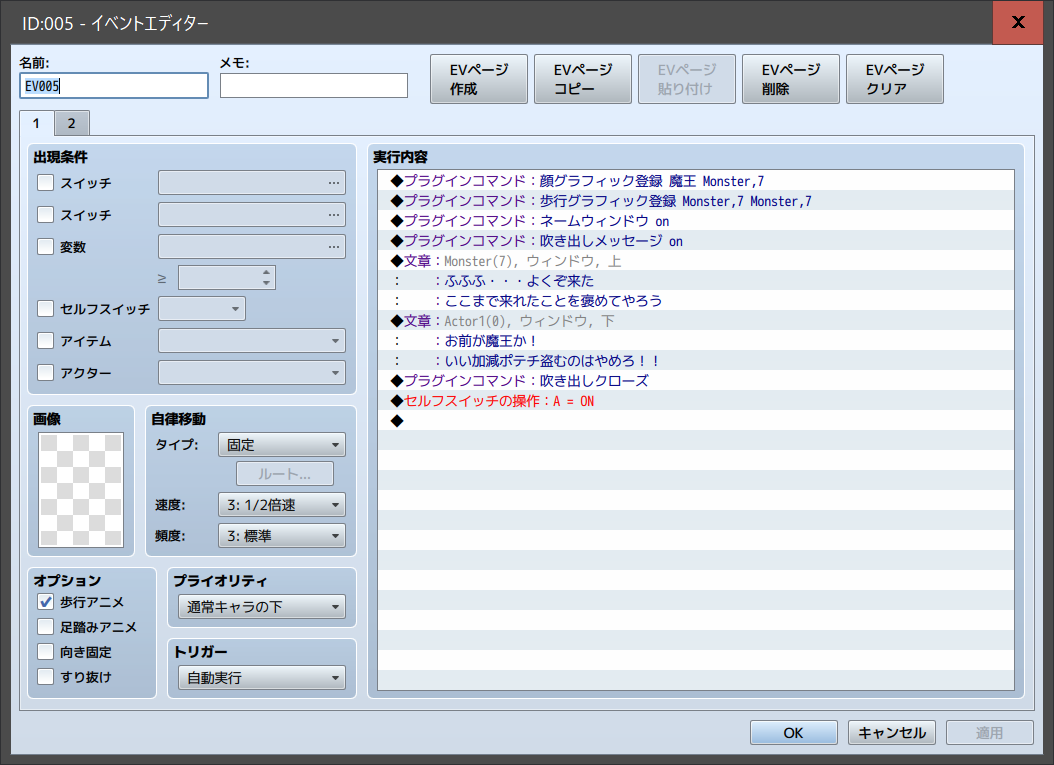
Task: Select the 文章 Actor1(0) command line
Action: point(696,321)
